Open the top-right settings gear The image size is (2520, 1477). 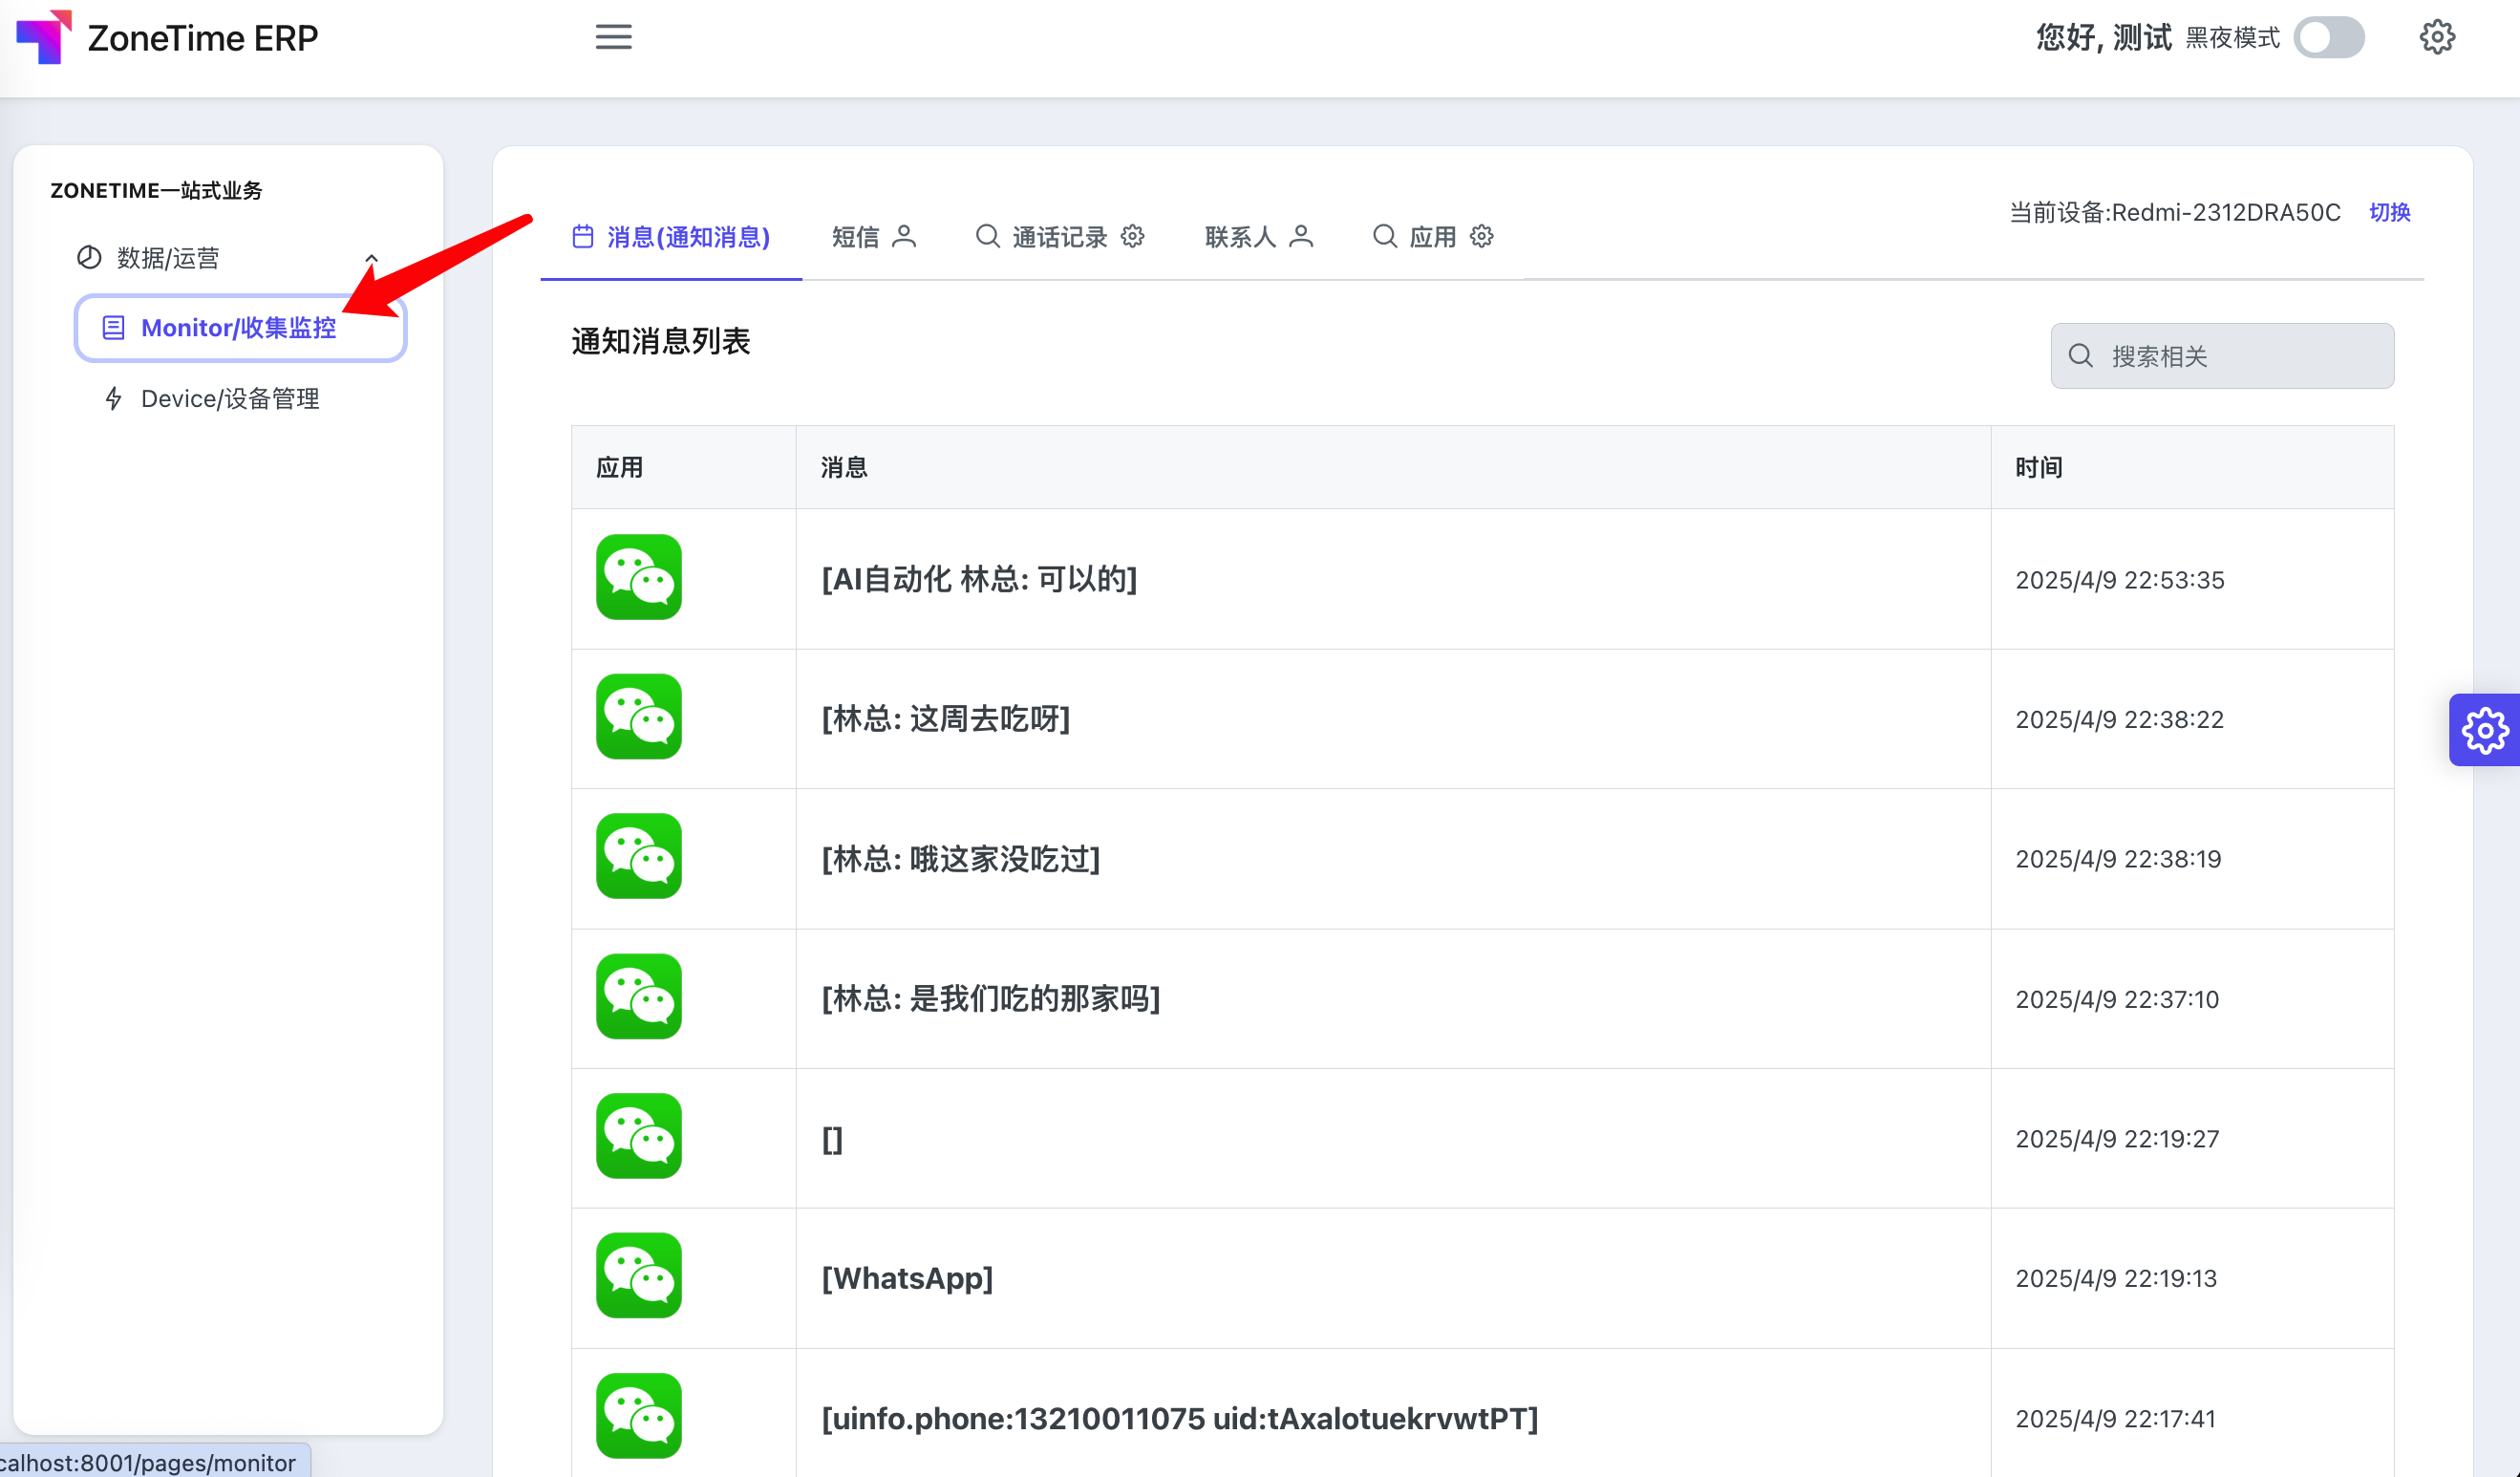coord(2437,37)
